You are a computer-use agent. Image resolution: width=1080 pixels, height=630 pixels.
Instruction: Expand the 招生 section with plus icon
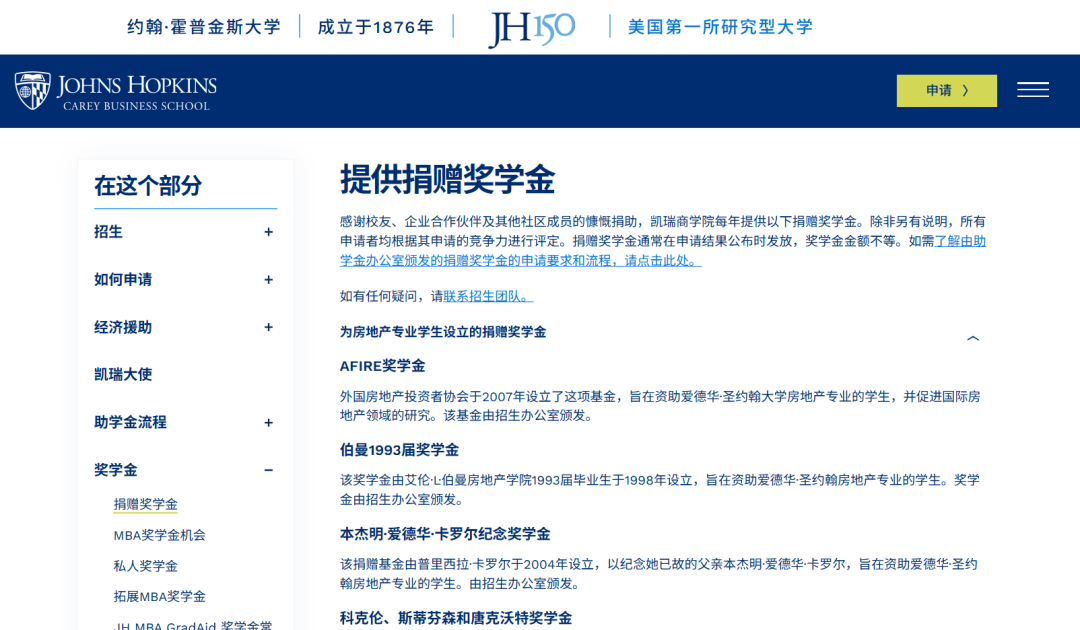[x=269, y=232]
